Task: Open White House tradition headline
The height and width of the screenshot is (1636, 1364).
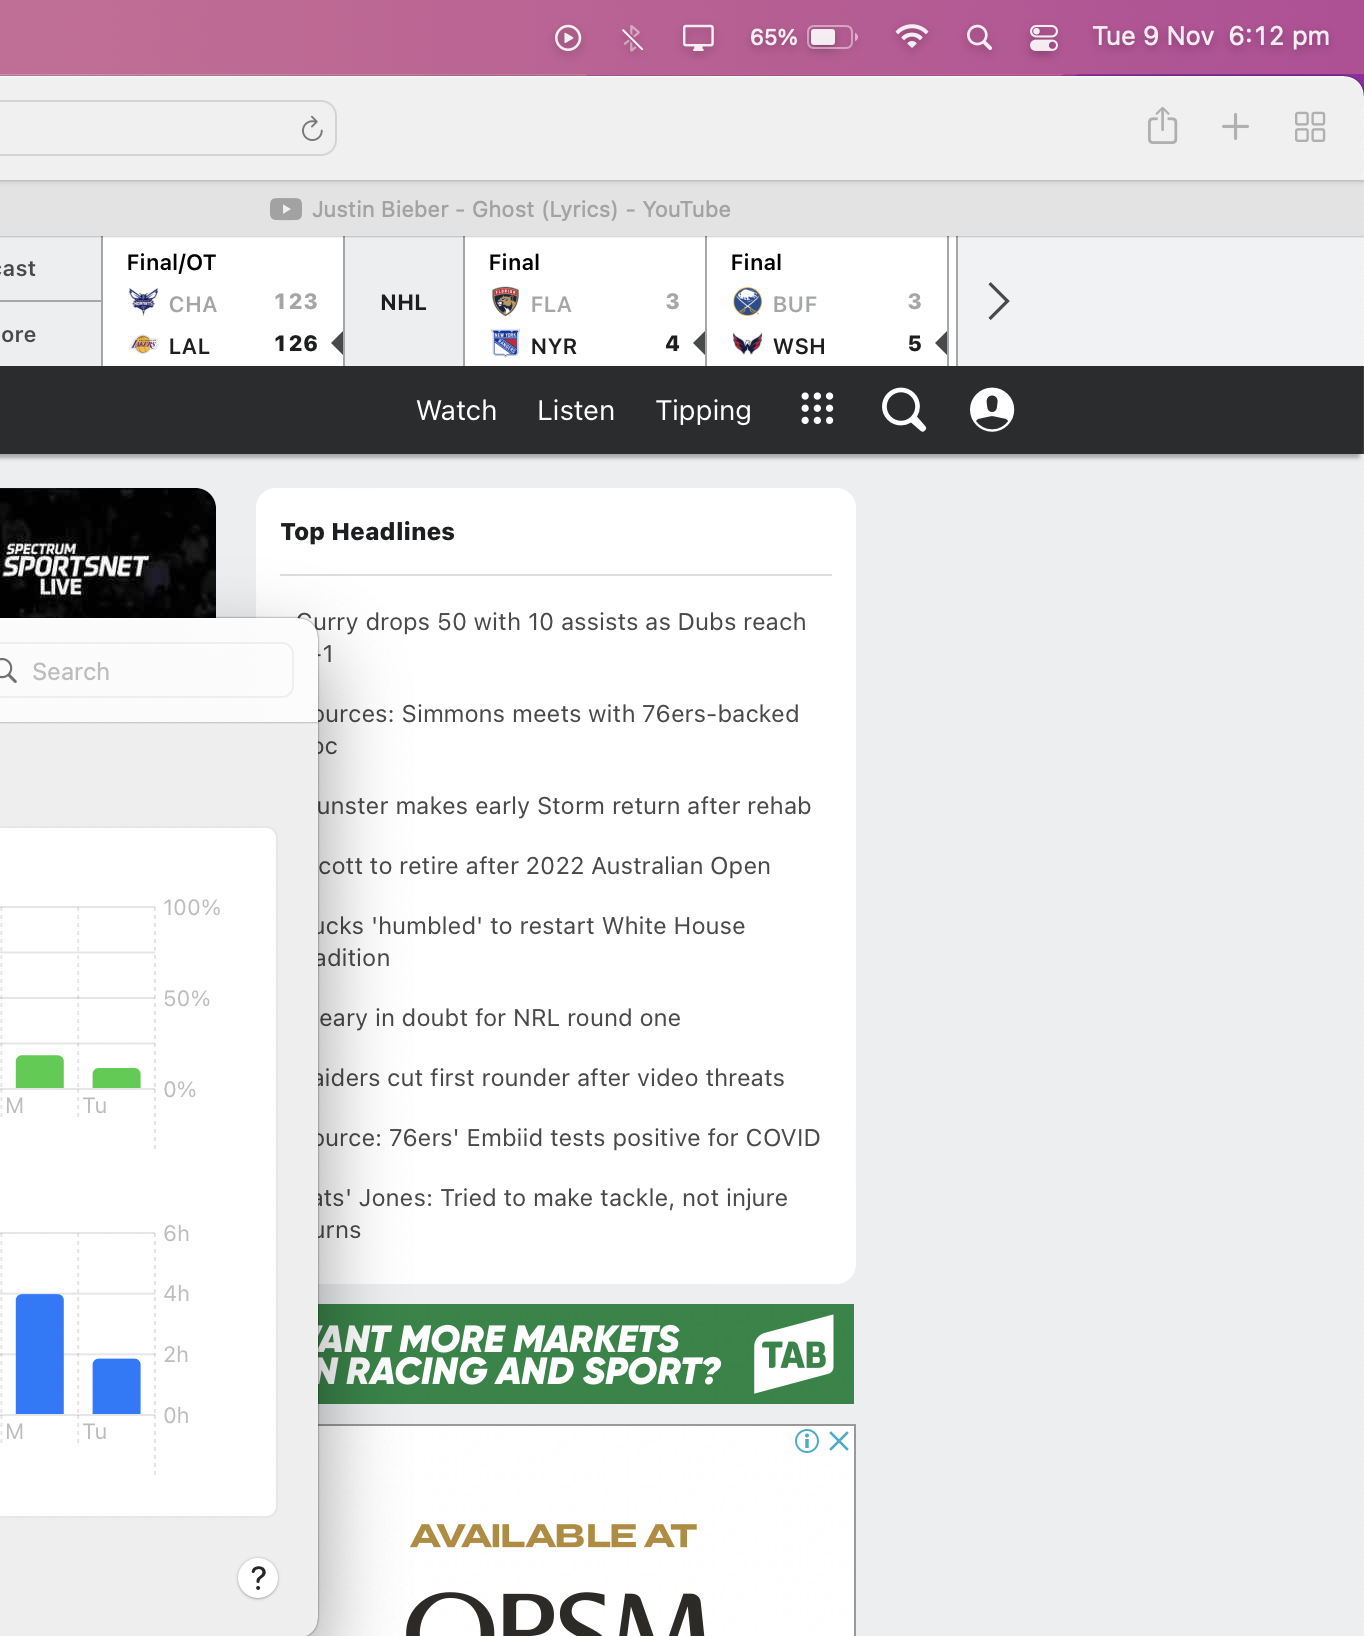Action: pos(531,941)
